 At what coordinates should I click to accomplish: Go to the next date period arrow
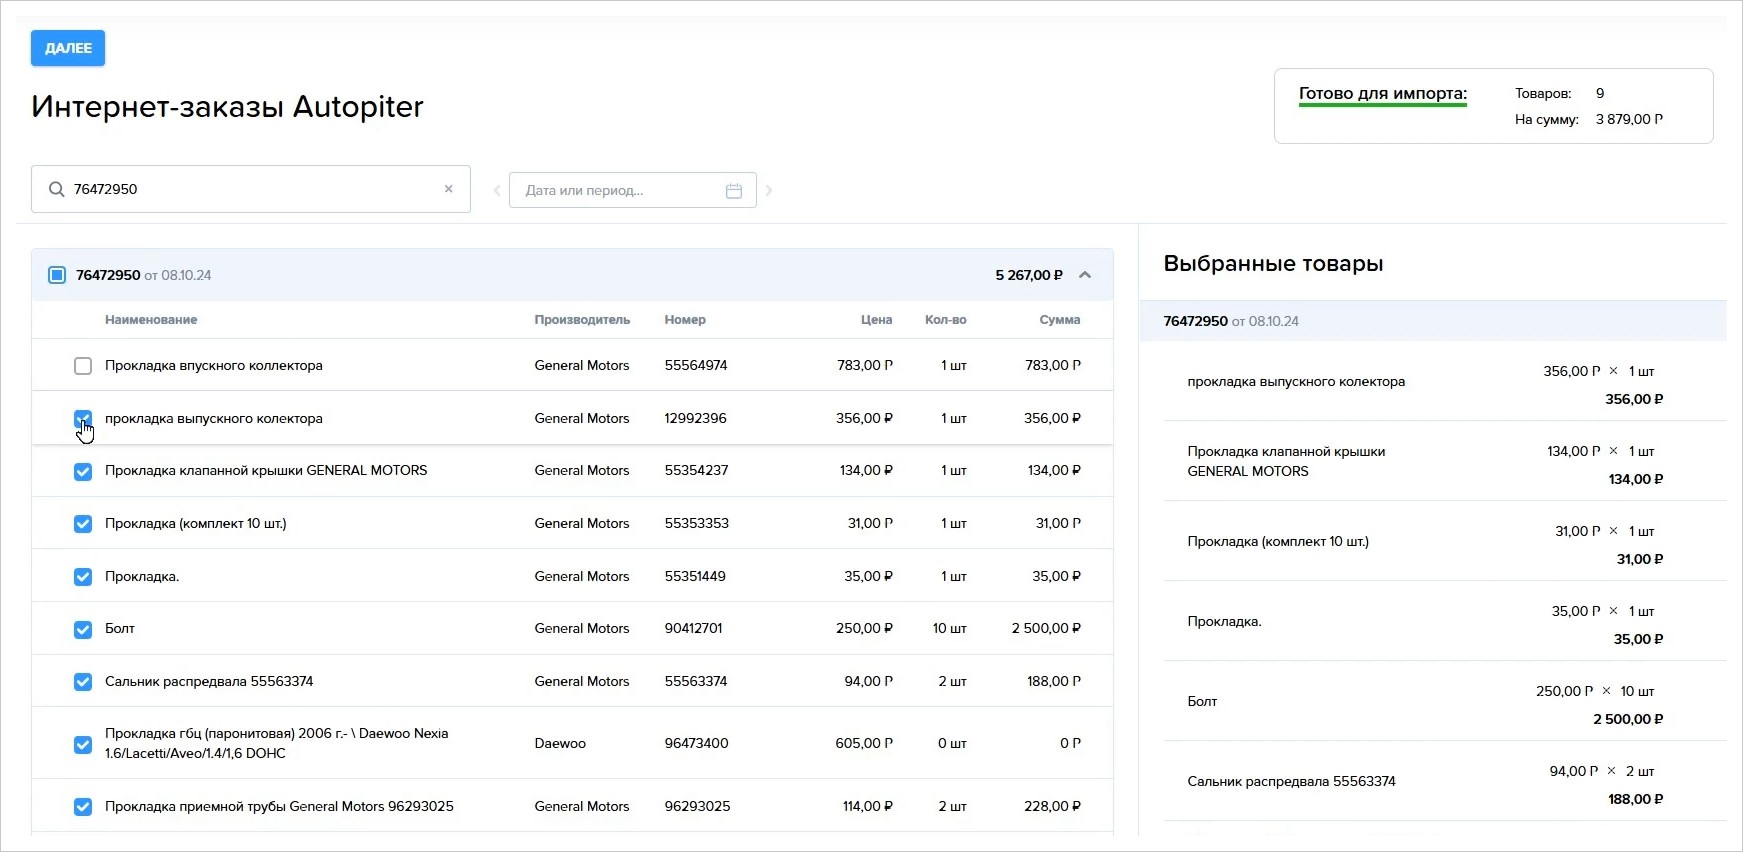click(x=769, y=190)
